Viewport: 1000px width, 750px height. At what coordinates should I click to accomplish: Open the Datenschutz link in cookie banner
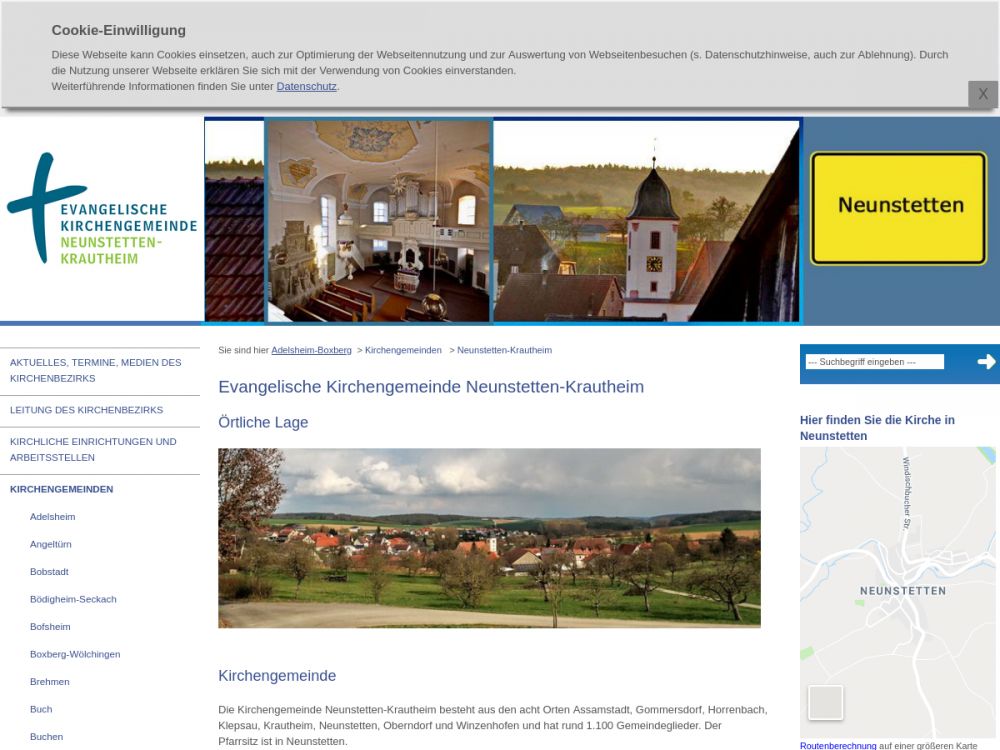point(306,86)
